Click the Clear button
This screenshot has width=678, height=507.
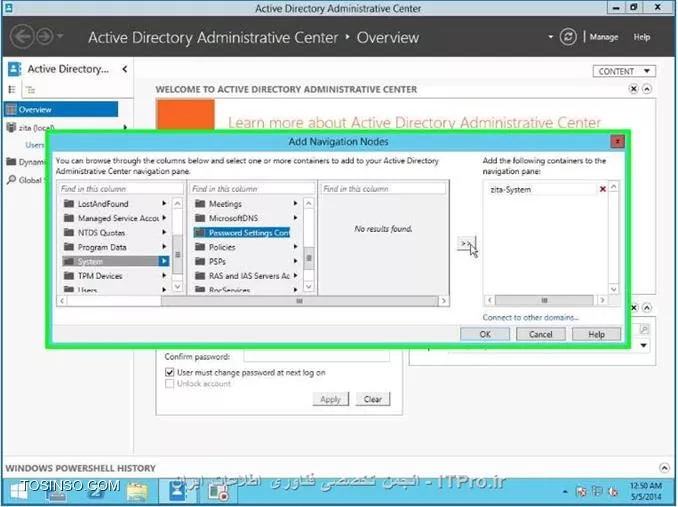tap(373, 399)
